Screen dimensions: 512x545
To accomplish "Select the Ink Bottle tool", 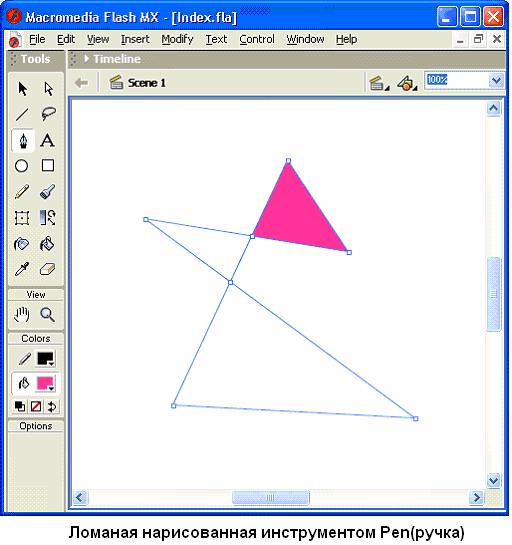I will (x=22, y=244).
